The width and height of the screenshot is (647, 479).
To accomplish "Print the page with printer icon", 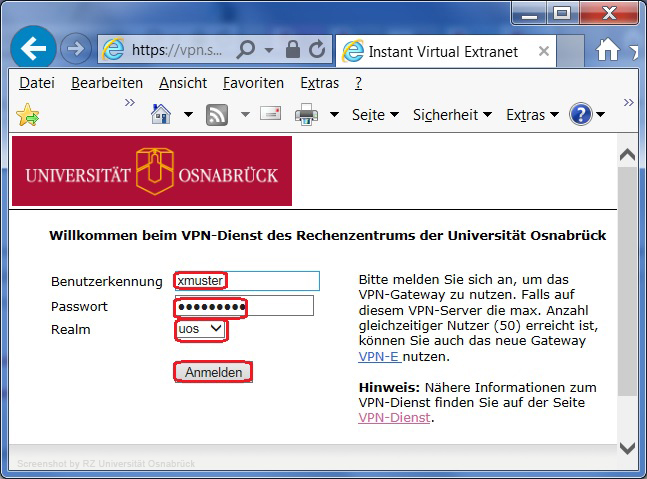I will click(306, 114).
